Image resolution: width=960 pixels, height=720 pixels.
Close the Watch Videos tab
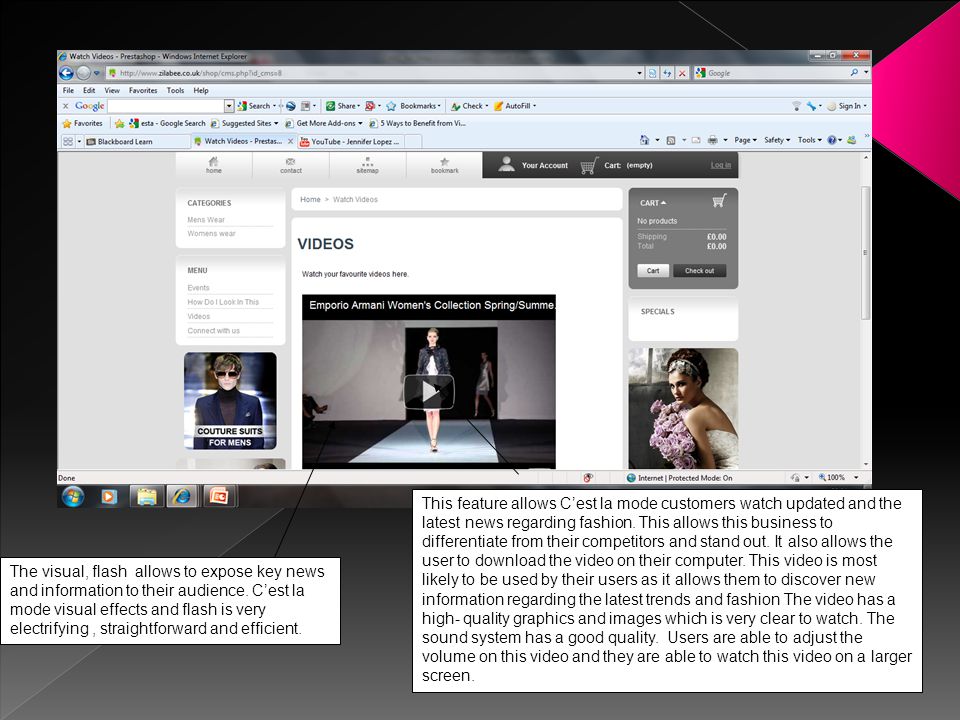pos(290,141)
